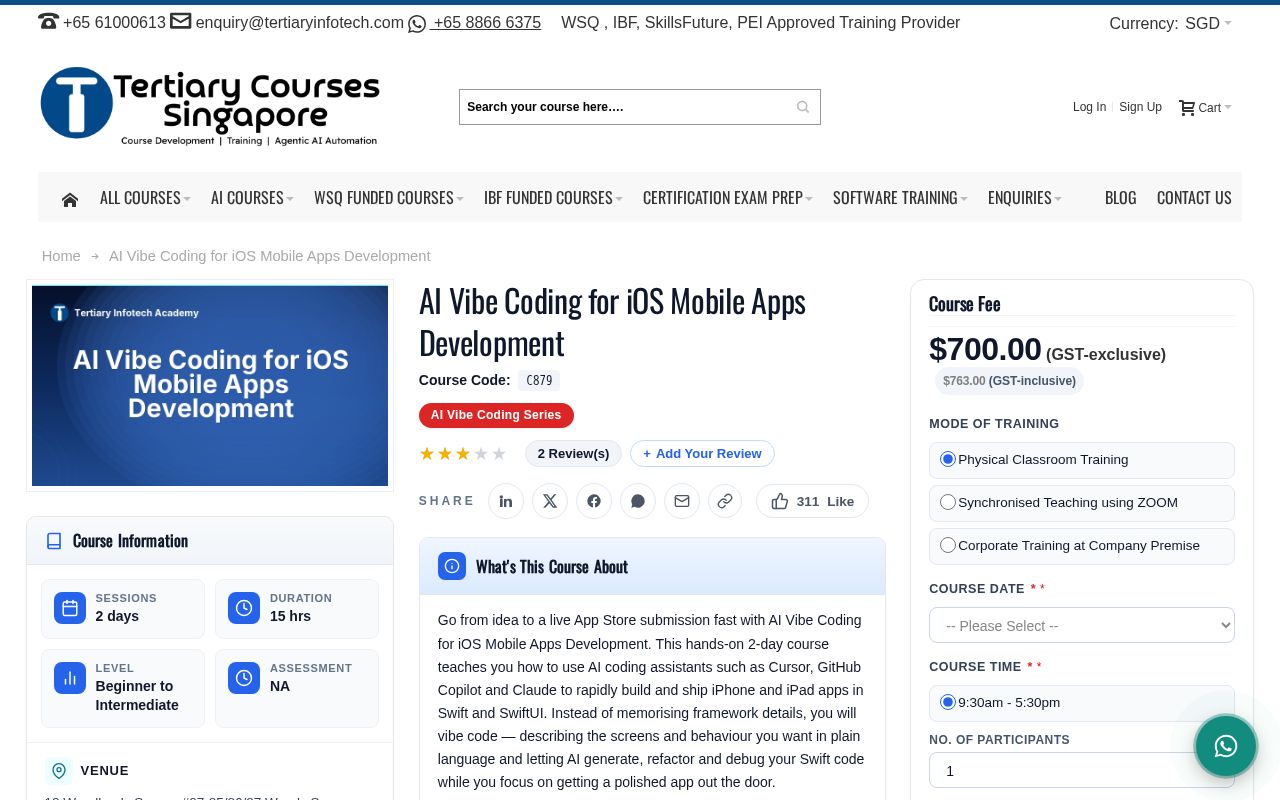Click the No. of Participants field
1280x800 pixels.
point(1082,770)
